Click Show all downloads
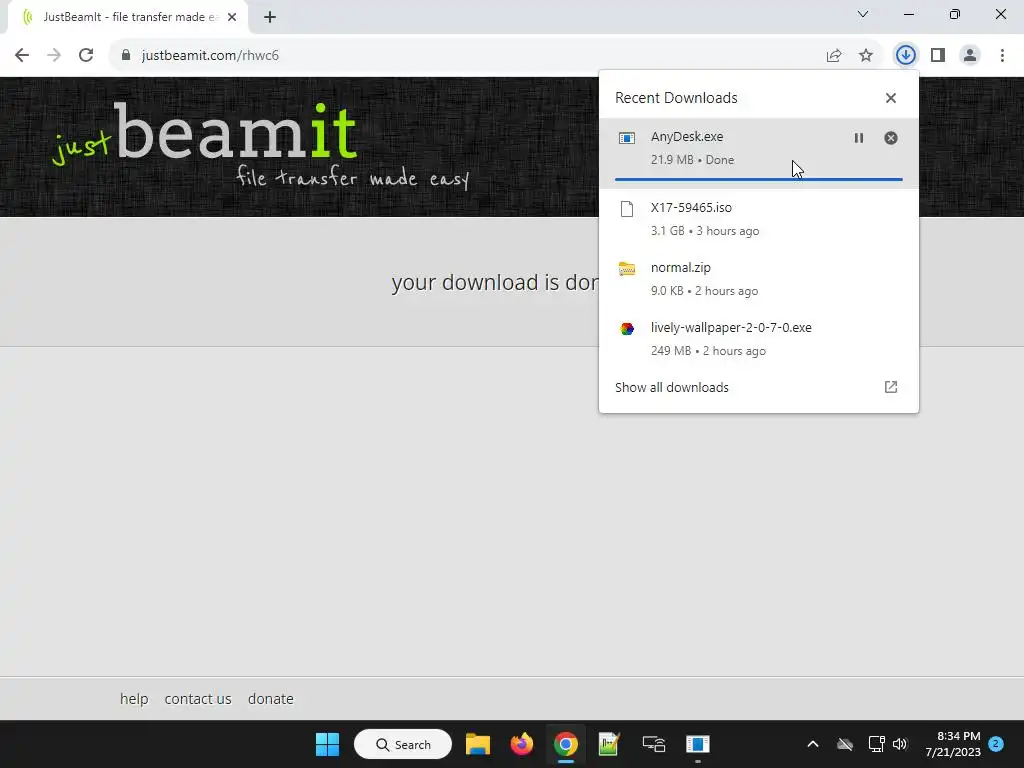This screenshot has height=768, width=1024. click(672, 387)
